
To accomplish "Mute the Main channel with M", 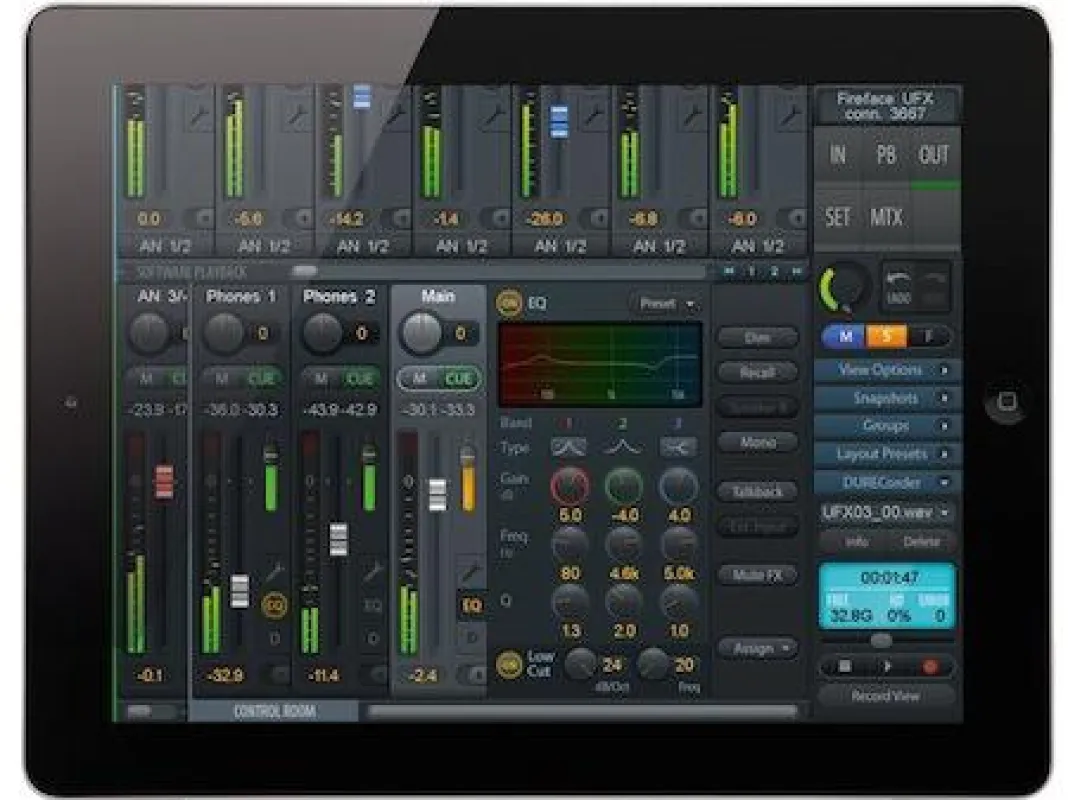I will coord(419,379).
